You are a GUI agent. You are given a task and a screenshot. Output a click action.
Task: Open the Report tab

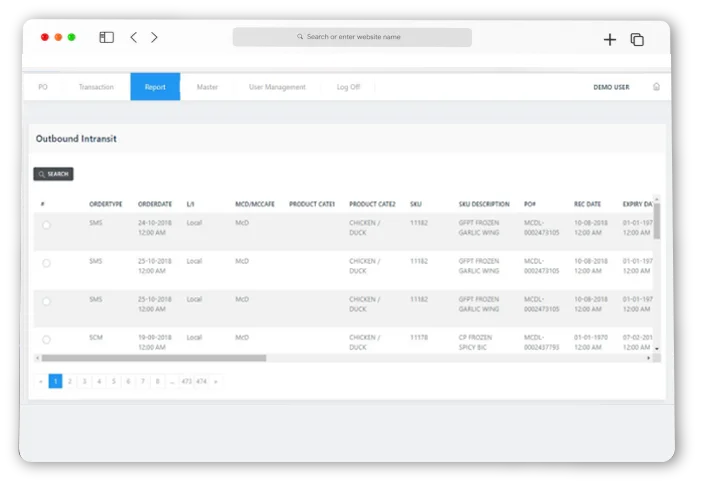click(x=155, y=87)
